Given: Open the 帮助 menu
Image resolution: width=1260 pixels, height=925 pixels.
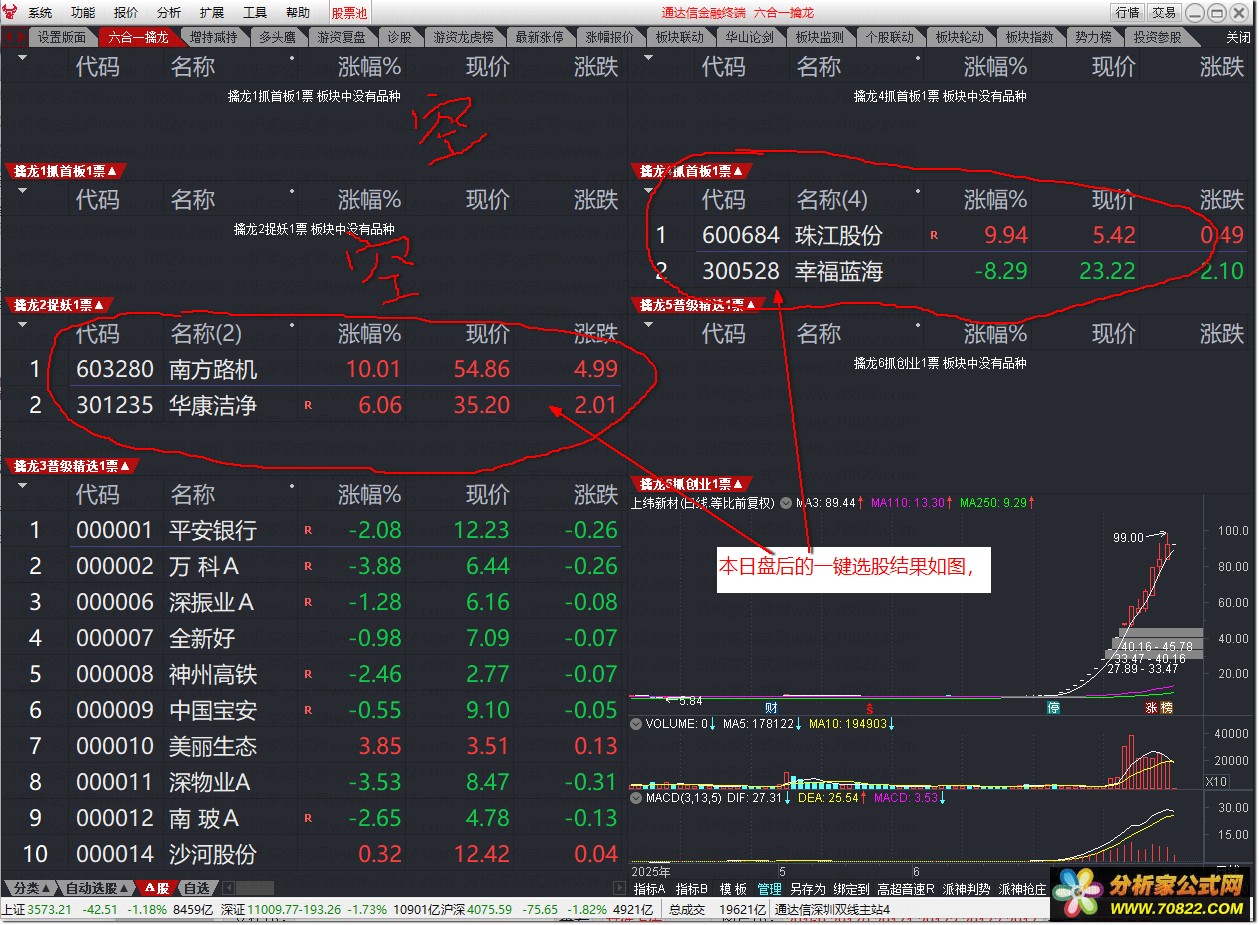Looking at the screenshot, I should click(298, 13).
